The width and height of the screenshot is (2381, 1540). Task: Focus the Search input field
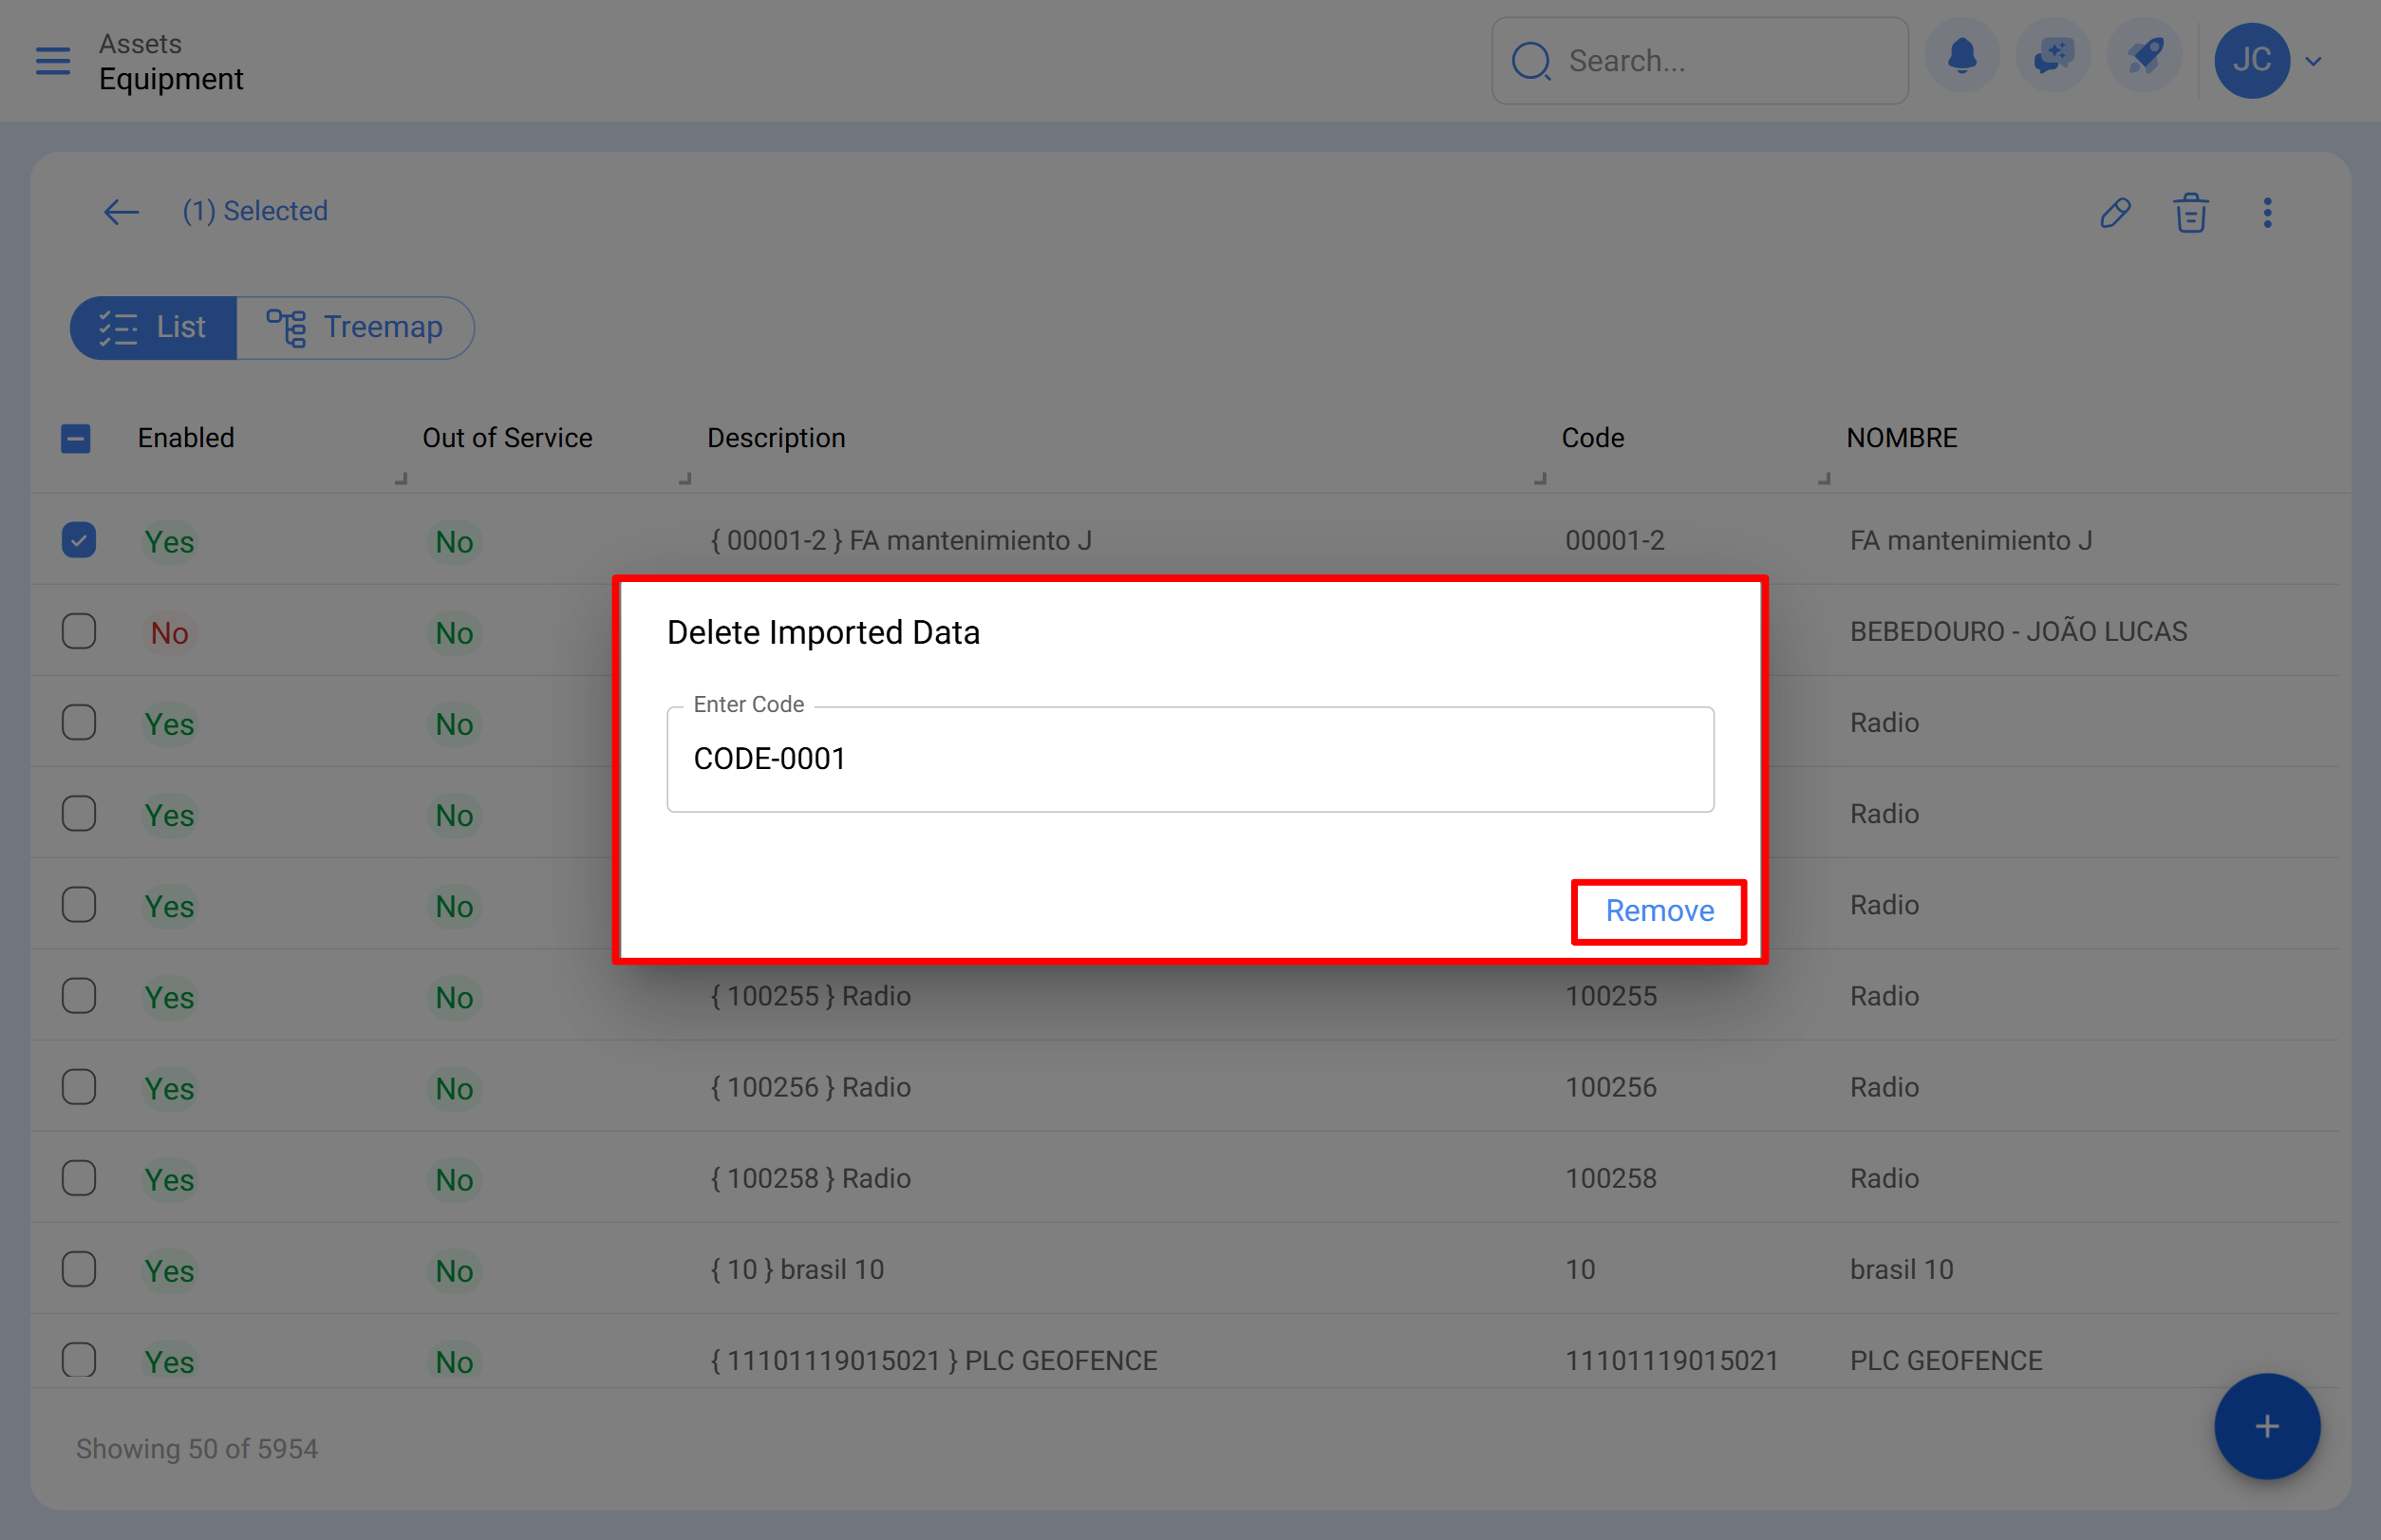tap(1700, 61)
